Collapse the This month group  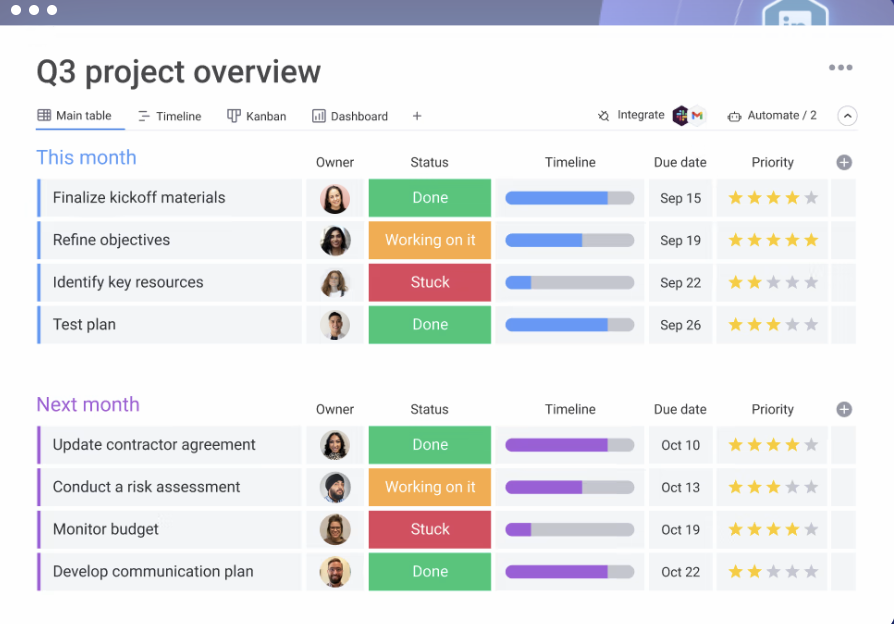(x=86, y=158)
